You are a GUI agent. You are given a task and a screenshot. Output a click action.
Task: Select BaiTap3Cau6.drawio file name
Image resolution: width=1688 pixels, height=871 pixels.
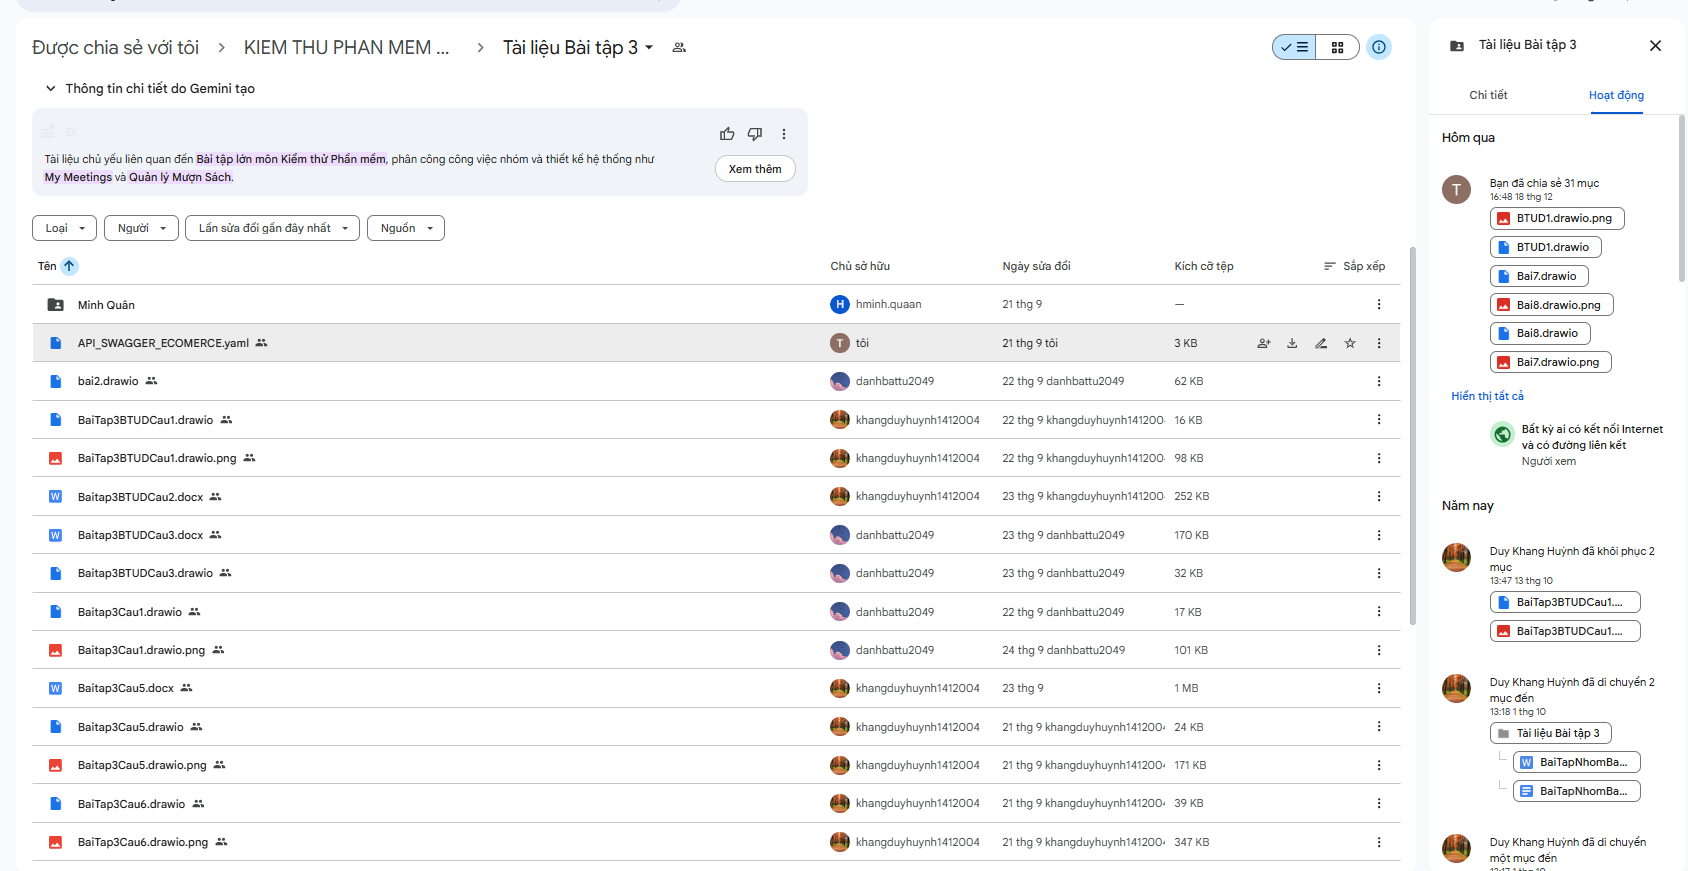[131, 804]
